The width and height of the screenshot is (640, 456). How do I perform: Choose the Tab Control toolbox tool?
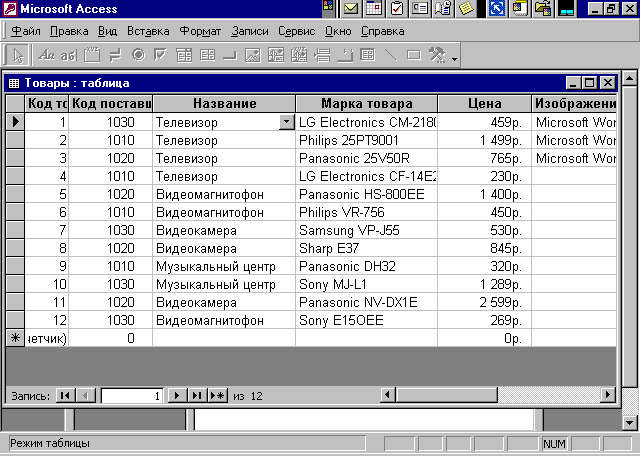[x=345, y=55]
